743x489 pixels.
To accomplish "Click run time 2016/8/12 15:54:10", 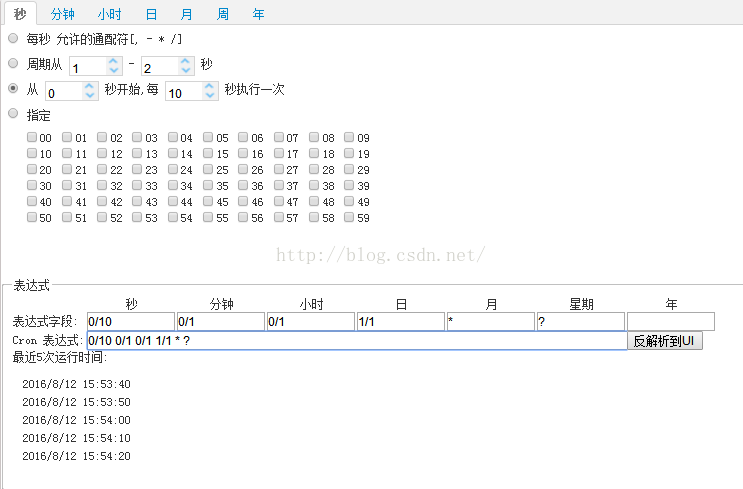I will 76,438.
